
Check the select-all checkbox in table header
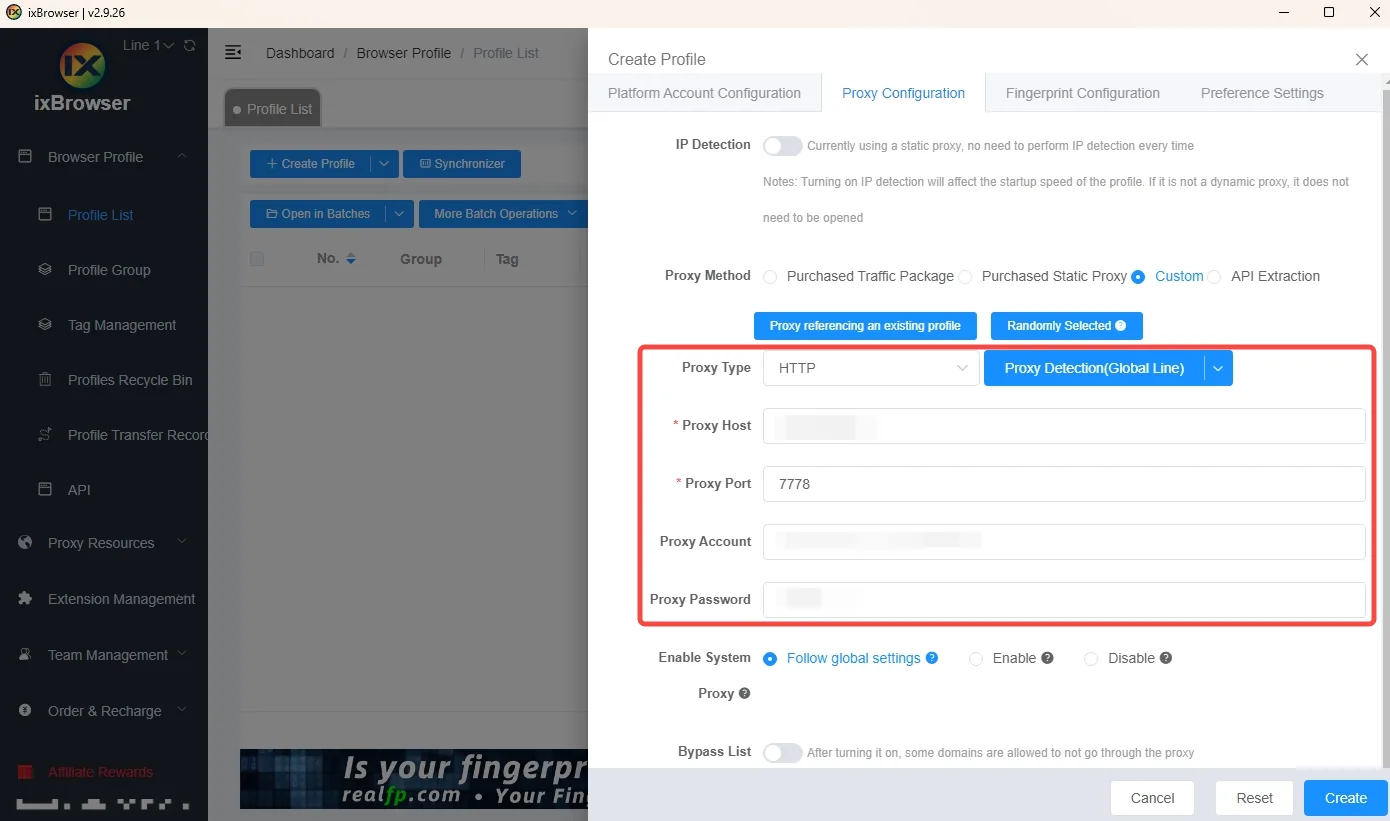tap(257, 259)
